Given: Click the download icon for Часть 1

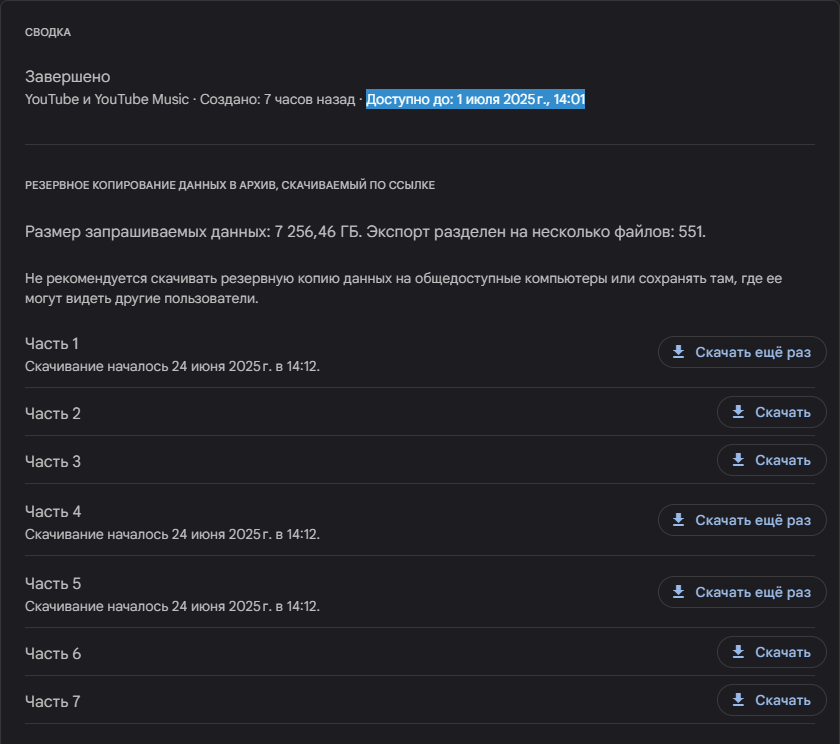Looking at the screenshot, I should [679, 352].
